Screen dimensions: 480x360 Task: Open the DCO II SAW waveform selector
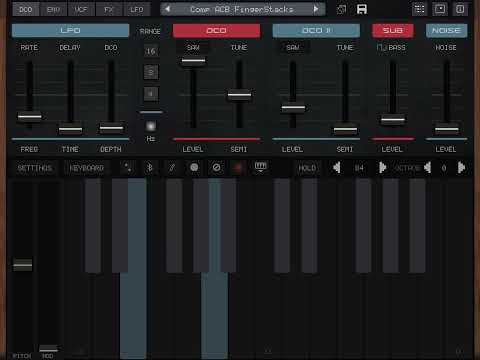coord(293,48)
